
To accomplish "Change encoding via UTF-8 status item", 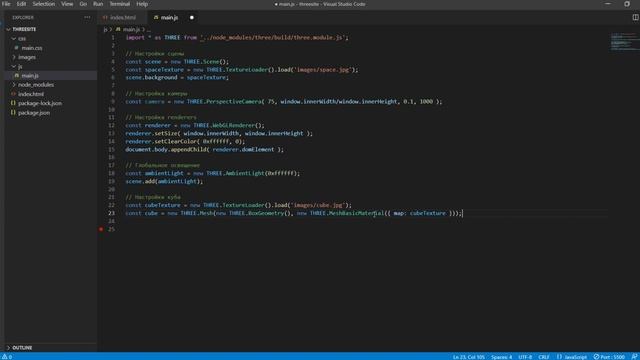I will [525, 357].
